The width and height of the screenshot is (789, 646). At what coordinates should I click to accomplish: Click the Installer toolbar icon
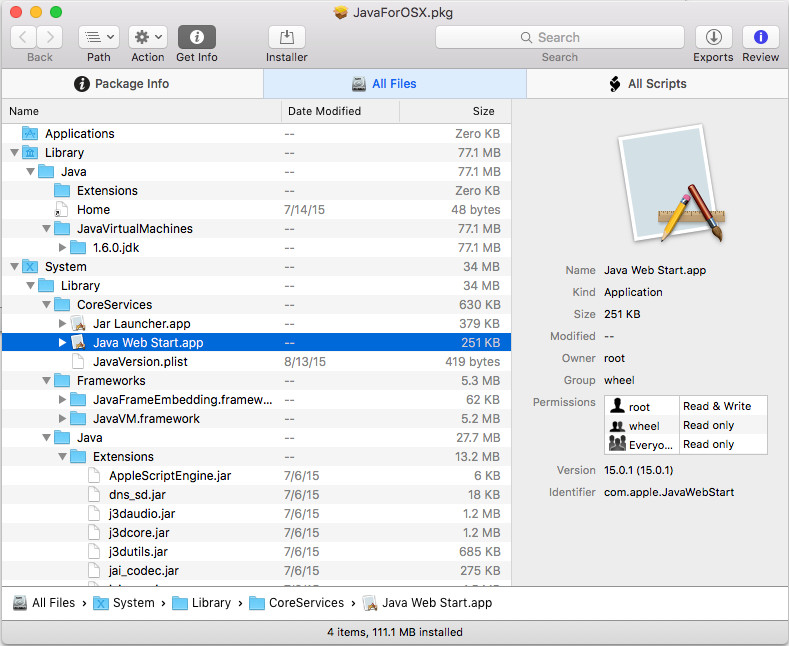click(287, 37)
